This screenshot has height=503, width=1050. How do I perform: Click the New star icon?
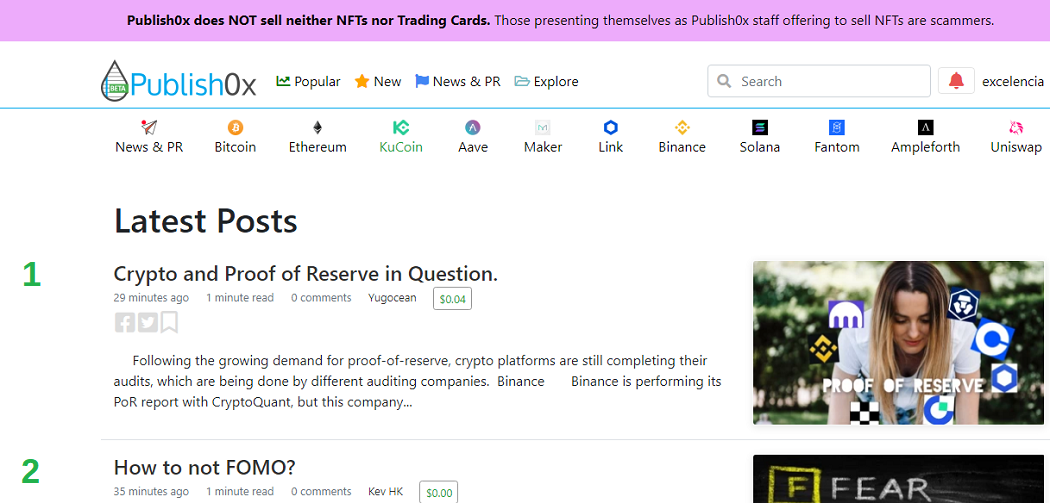[x=362, y=81]
